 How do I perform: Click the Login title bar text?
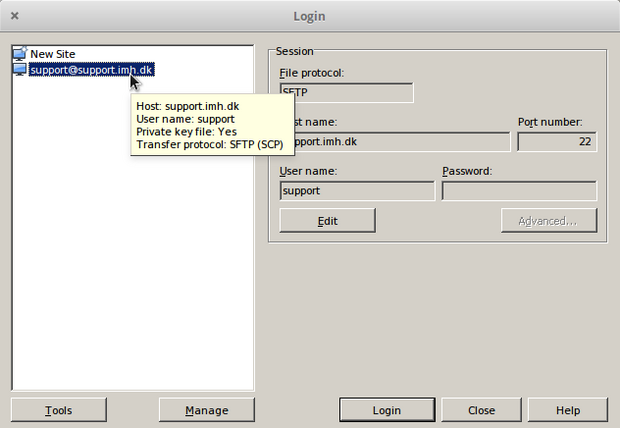309,16
